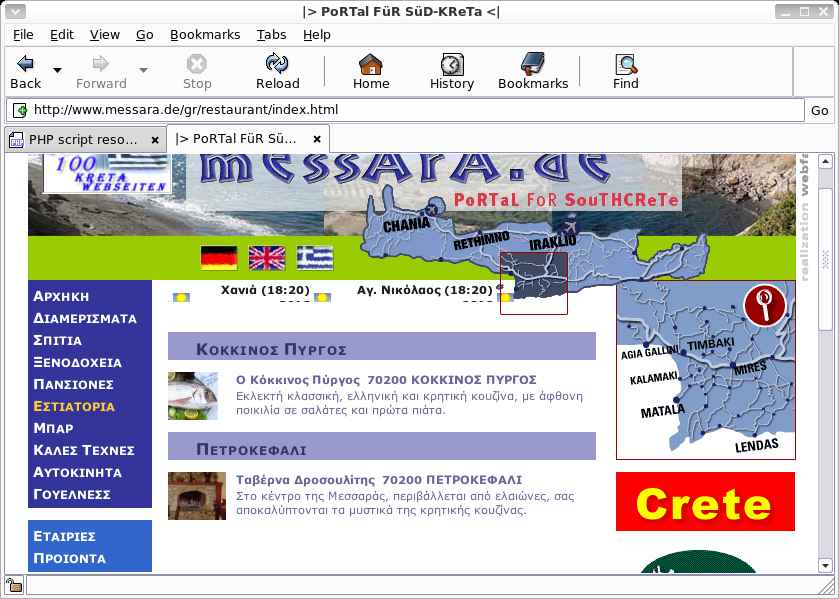The image size is (839, 599).
Task: Open the Ξενοδοχεια sidebar link
Action: point(77,362)
